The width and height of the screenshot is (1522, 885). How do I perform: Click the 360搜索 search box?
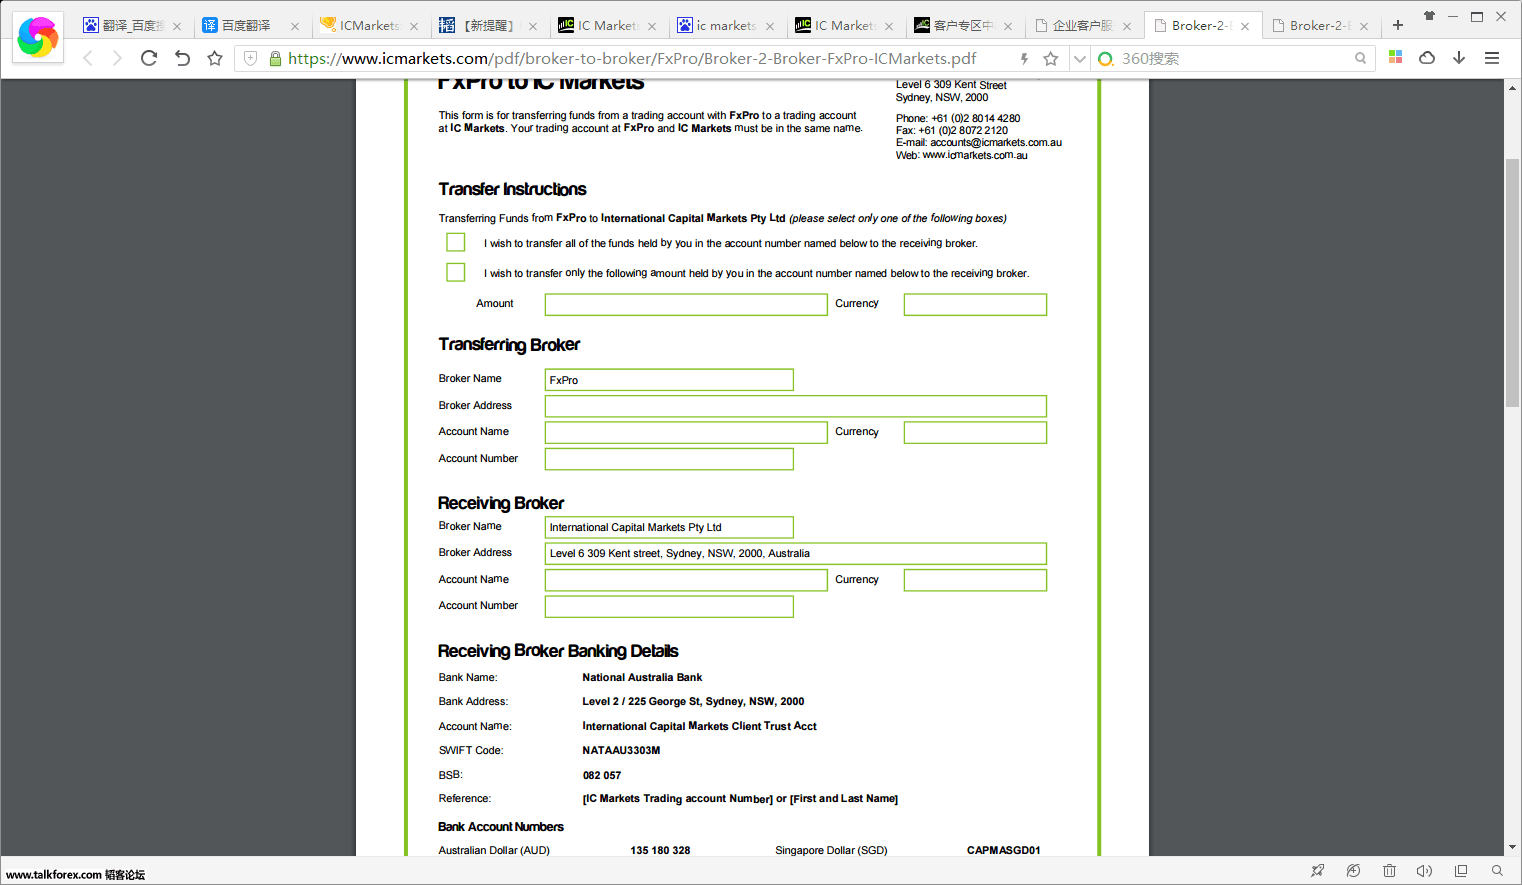pyautogui.click(x=1233, y=59)
